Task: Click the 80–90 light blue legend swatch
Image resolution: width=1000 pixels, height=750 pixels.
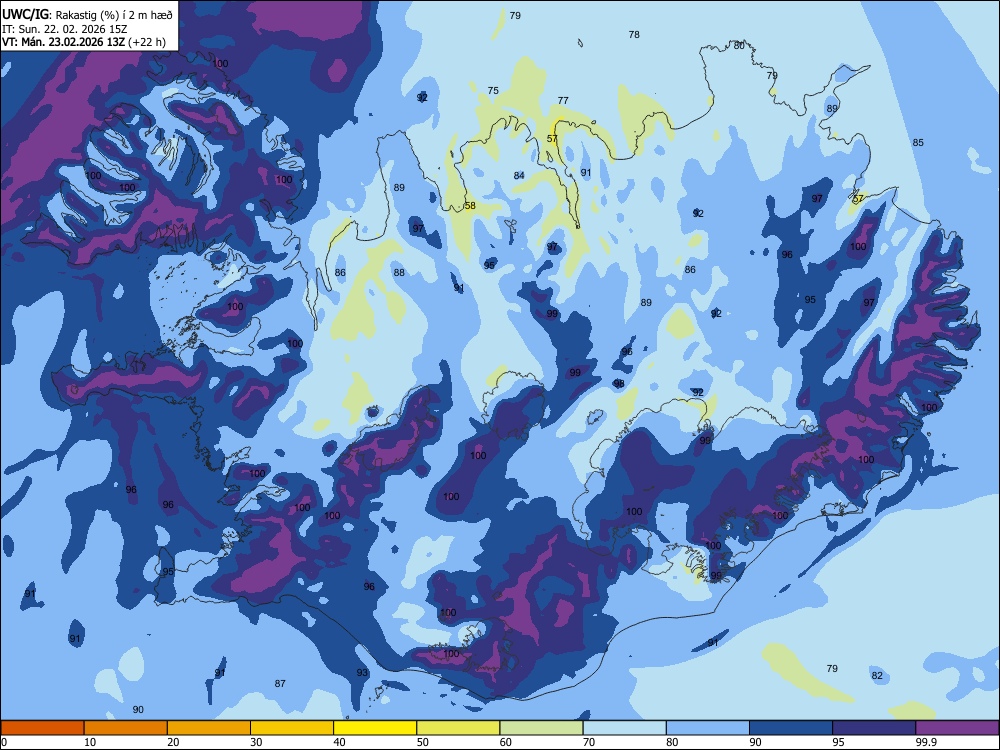Action: tap(708, 728)
